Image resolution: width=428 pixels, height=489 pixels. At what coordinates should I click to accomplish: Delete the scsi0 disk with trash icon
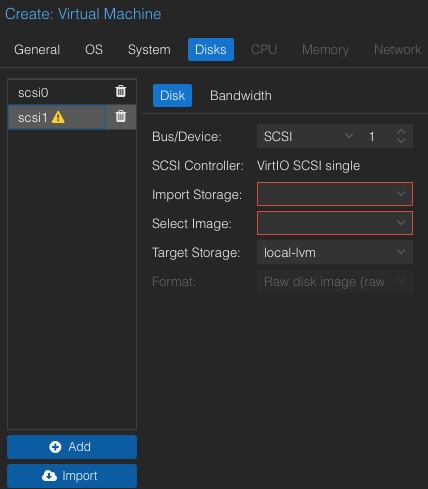(x=121, y=91)
